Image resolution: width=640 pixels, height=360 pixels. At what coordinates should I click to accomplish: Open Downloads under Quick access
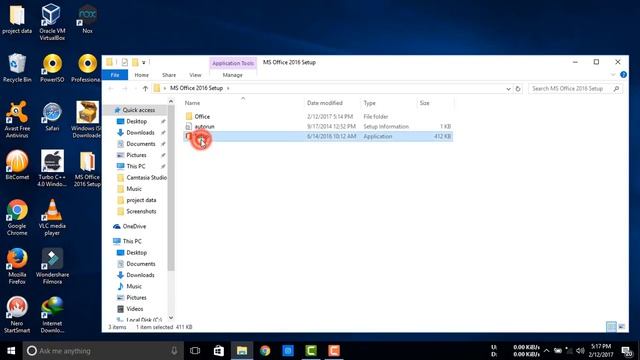(140, 133)
